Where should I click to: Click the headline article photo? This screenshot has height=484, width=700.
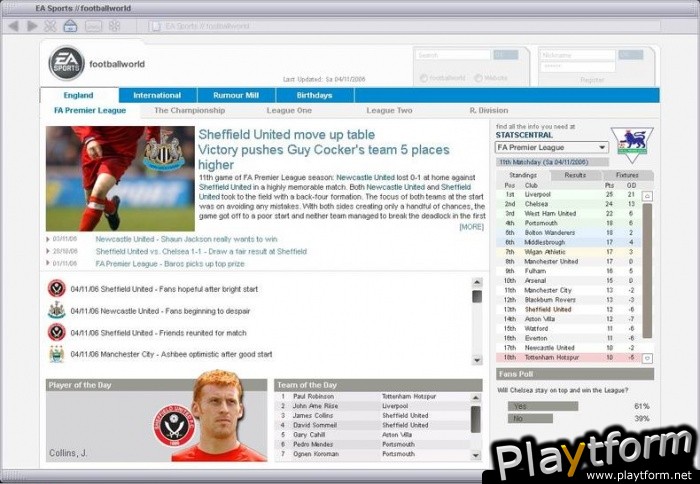(120, 179)
